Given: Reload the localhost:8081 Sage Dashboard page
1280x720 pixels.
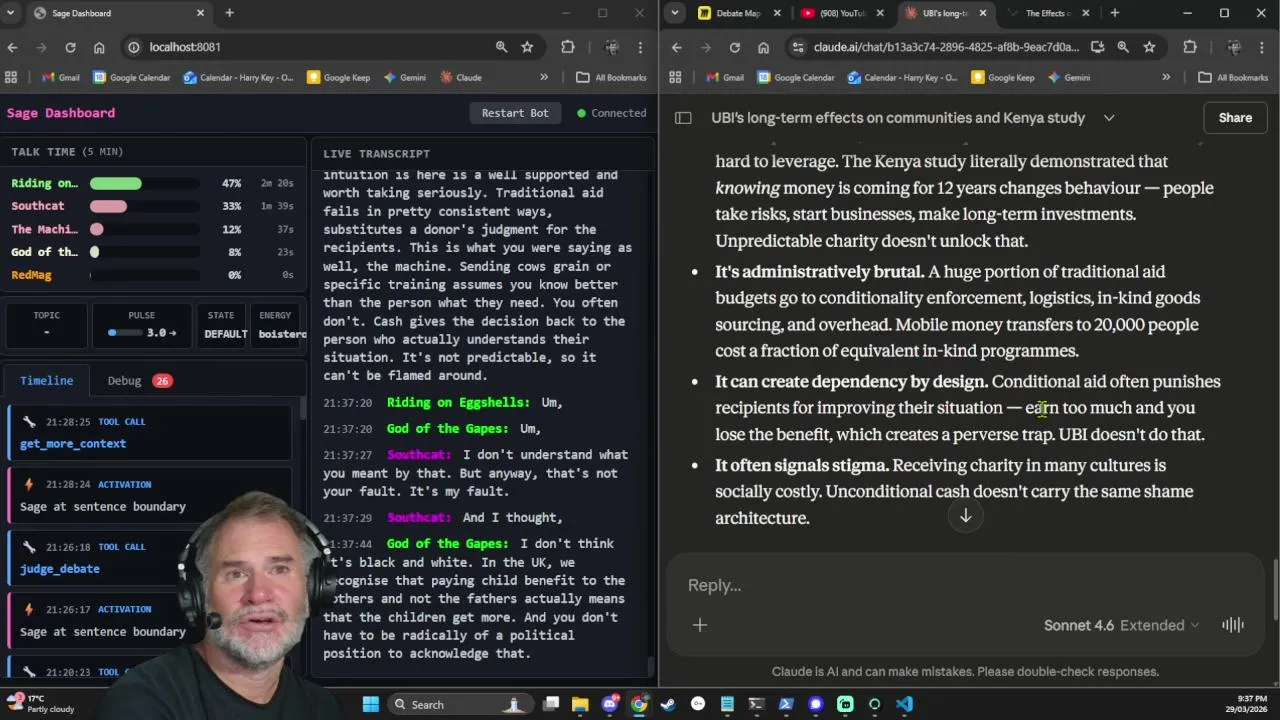Looking at the screenshot, I should coord(70,47).
